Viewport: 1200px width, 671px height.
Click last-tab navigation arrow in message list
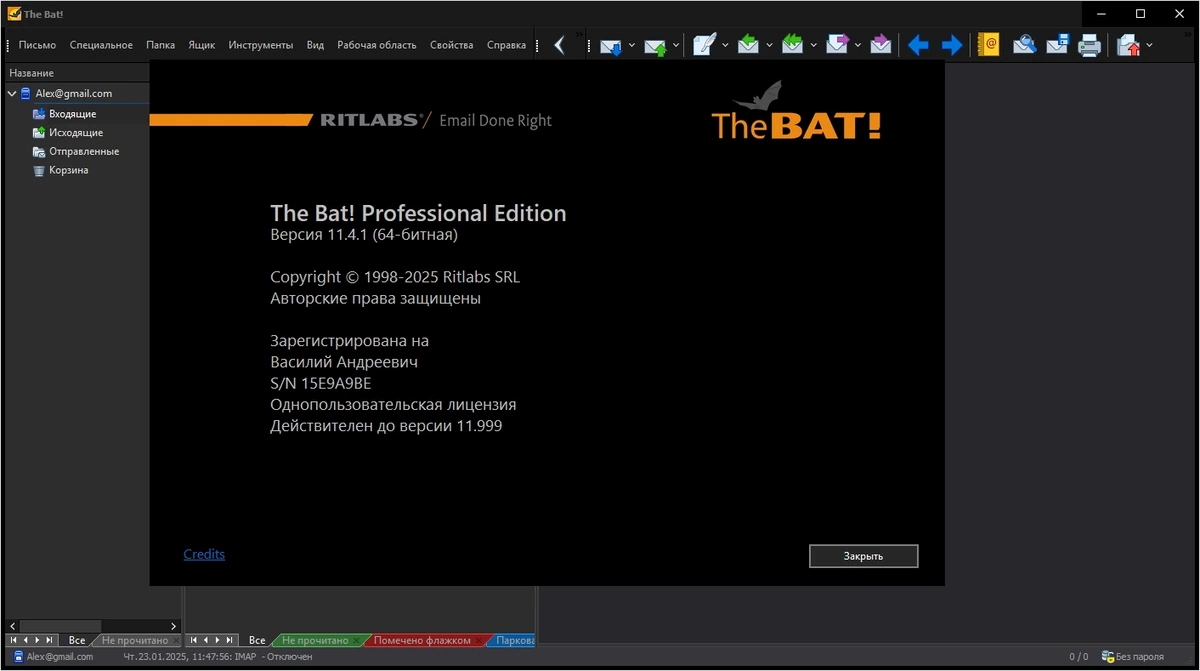click(x=230, y=640)
